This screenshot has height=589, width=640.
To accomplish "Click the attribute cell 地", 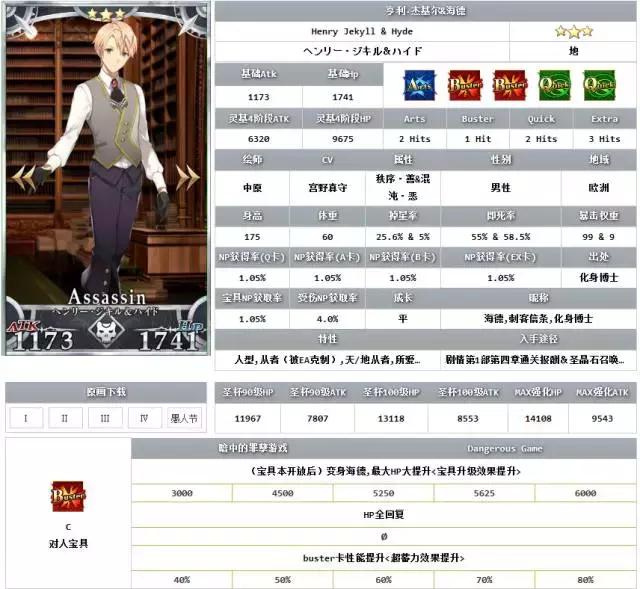I will [x=573, y=51].
